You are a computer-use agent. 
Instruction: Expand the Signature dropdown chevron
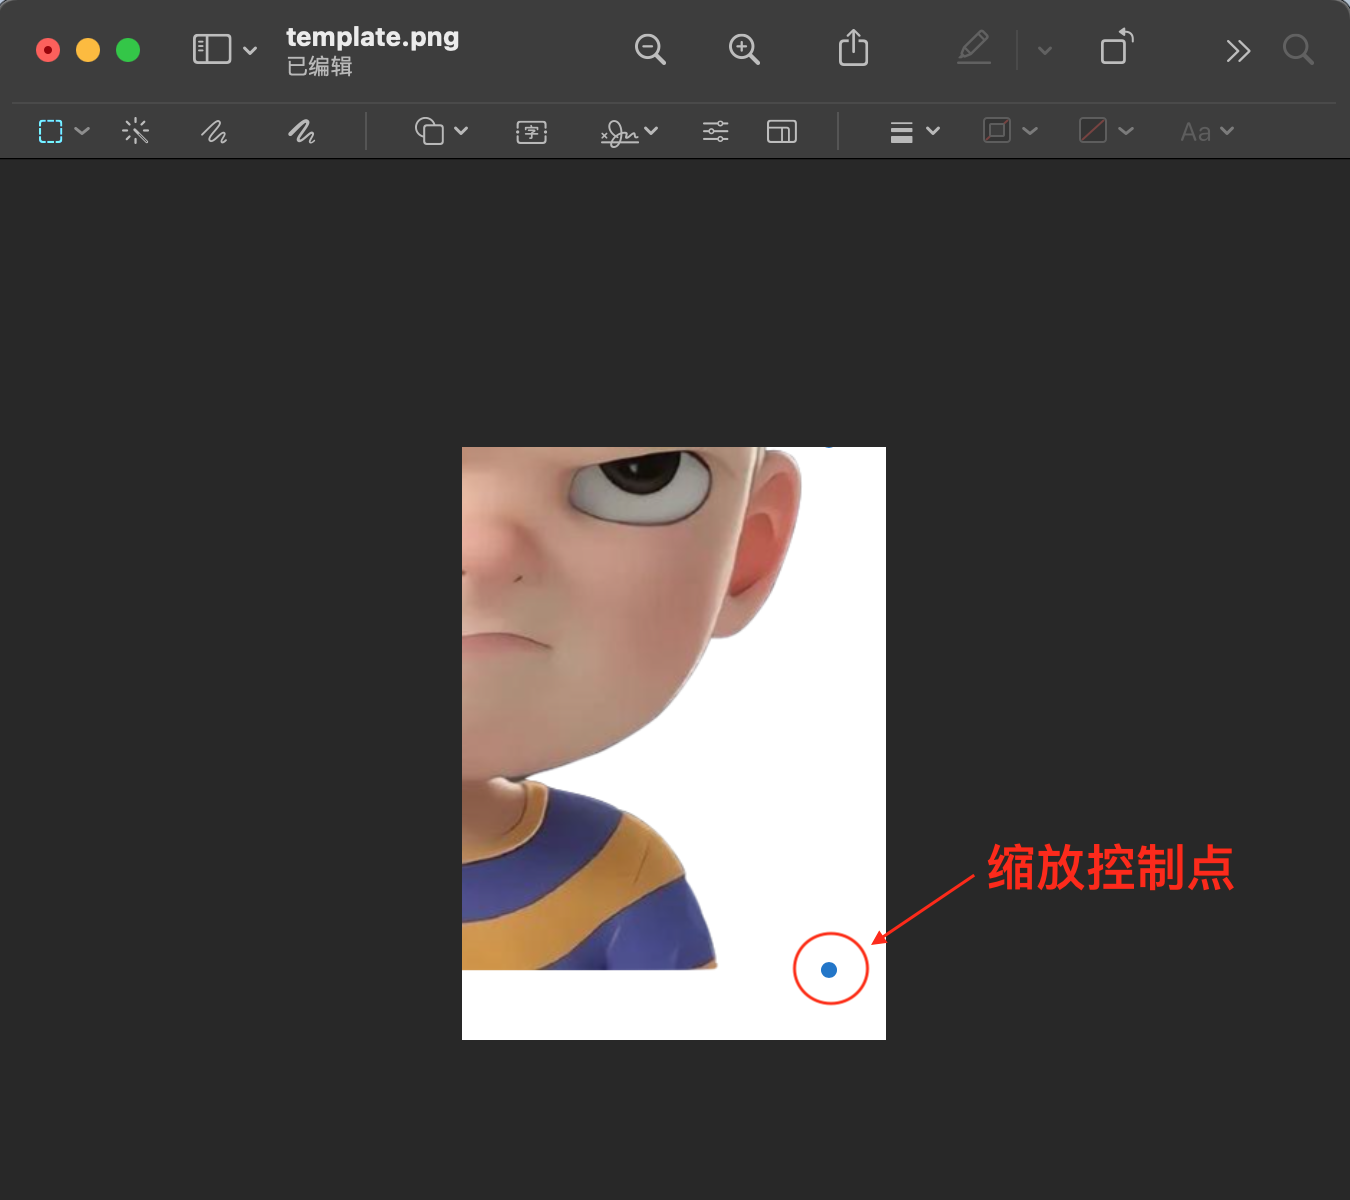651,130
